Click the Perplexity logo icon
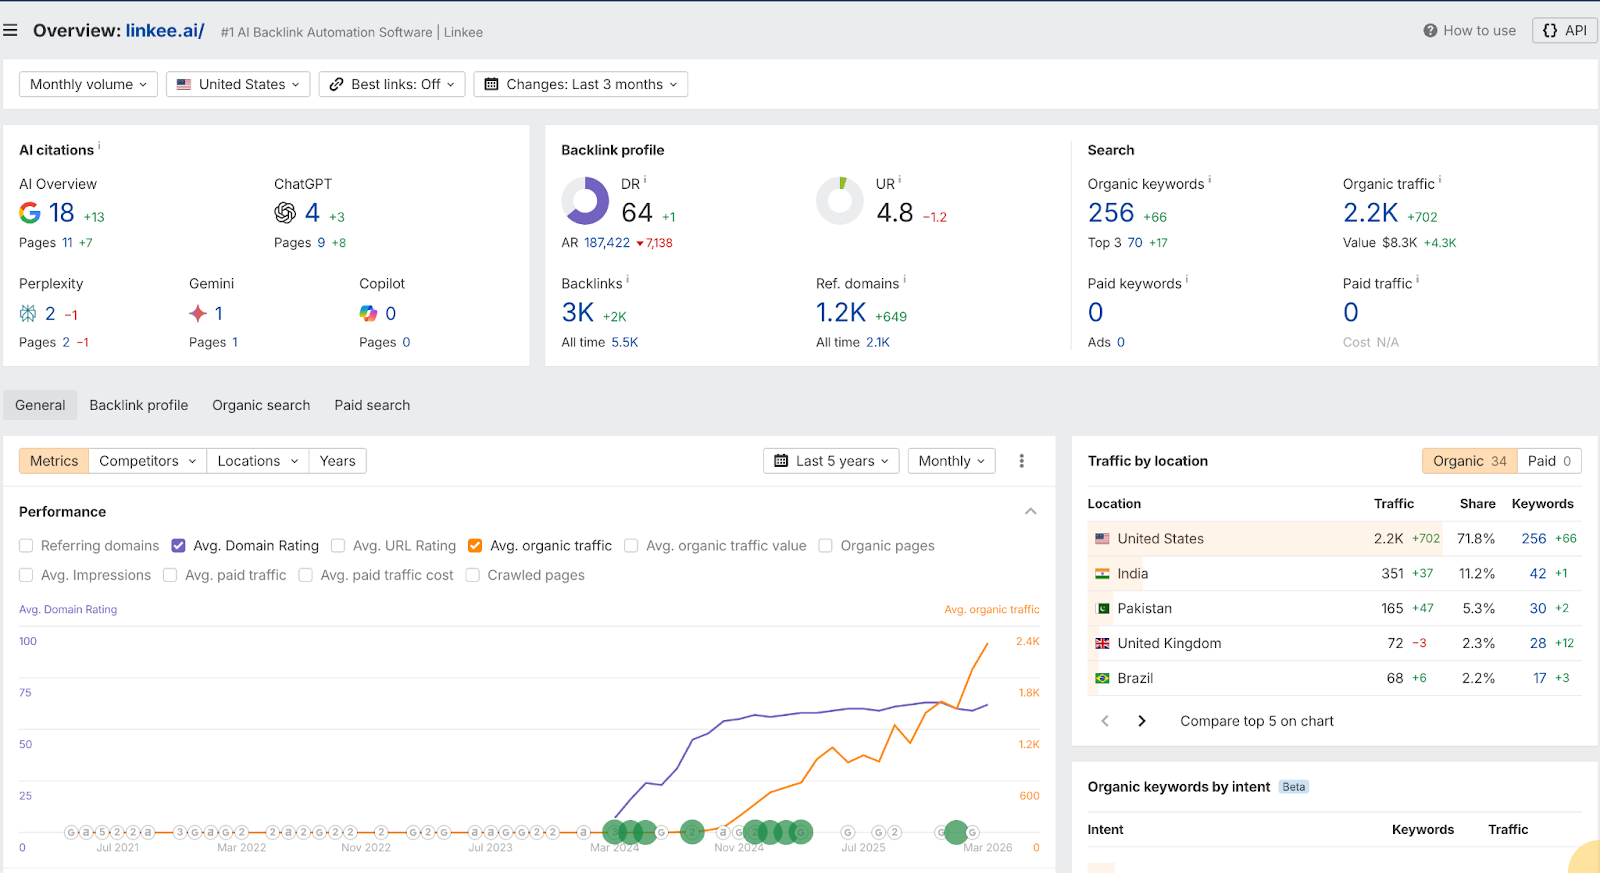This screenshot has height=873, width=1600. point(28,314)
